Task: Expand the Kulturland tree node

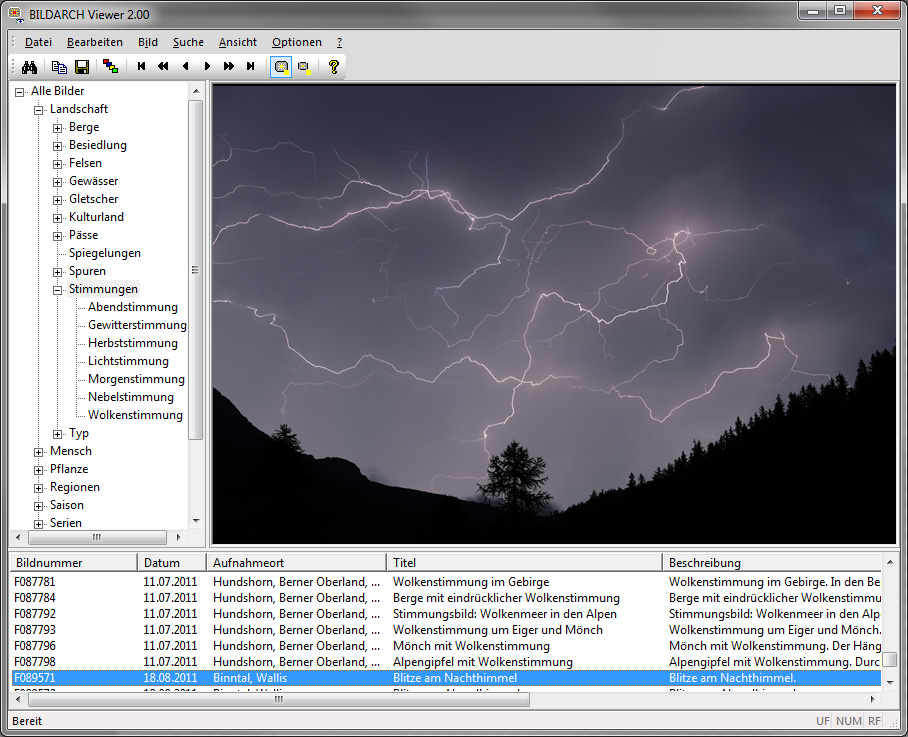Action: click(57, 218)
